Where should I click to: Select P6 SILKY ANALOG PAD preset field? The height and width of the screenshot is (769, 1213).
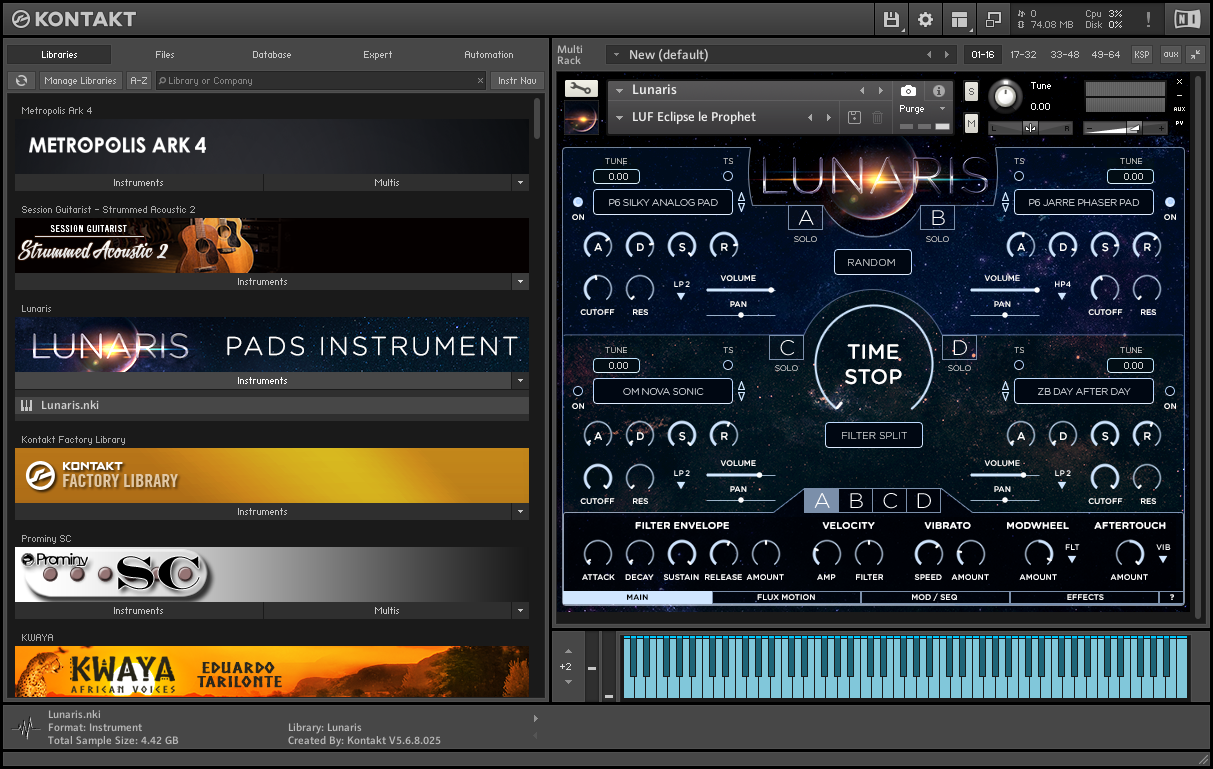click(x=663, y=202)
